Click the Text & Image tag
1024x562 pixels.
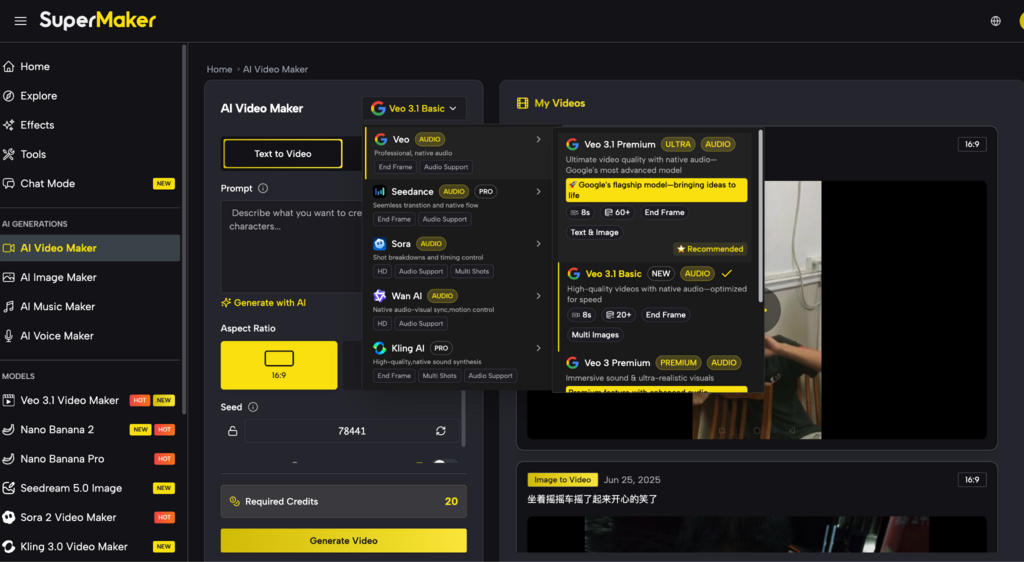pyautogui.click(x=594, y=232)
